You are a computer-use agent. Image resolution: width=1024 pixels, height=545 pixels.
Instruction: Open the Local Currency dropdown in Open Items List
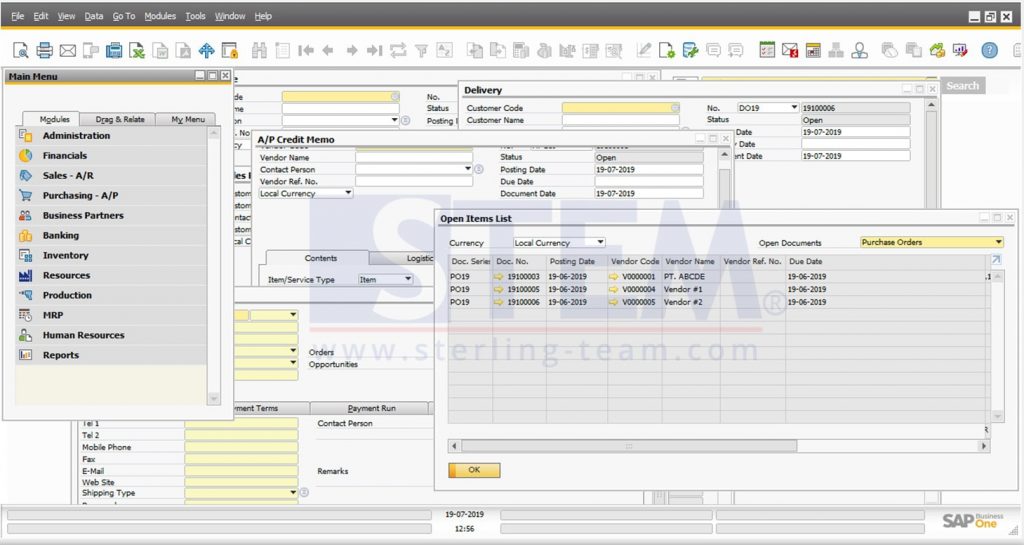pos(599,243)
